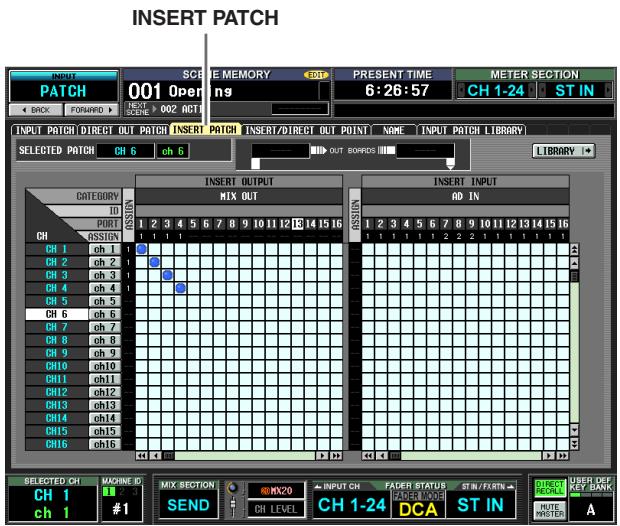Click meter section ST IN selector
620x526 pixels.
(x=575, y=91)
